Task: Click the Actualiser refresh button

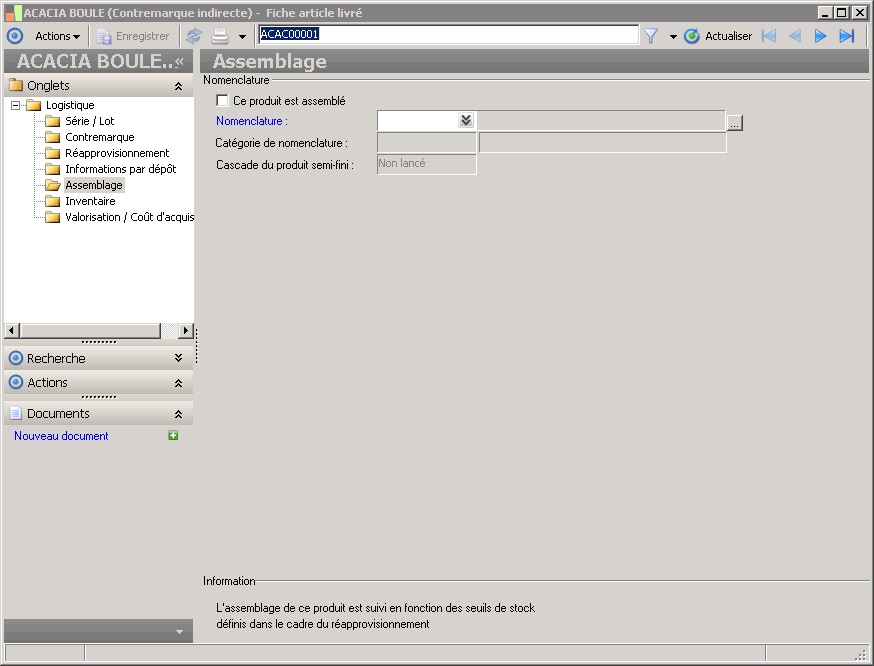Action: [718, 36]
